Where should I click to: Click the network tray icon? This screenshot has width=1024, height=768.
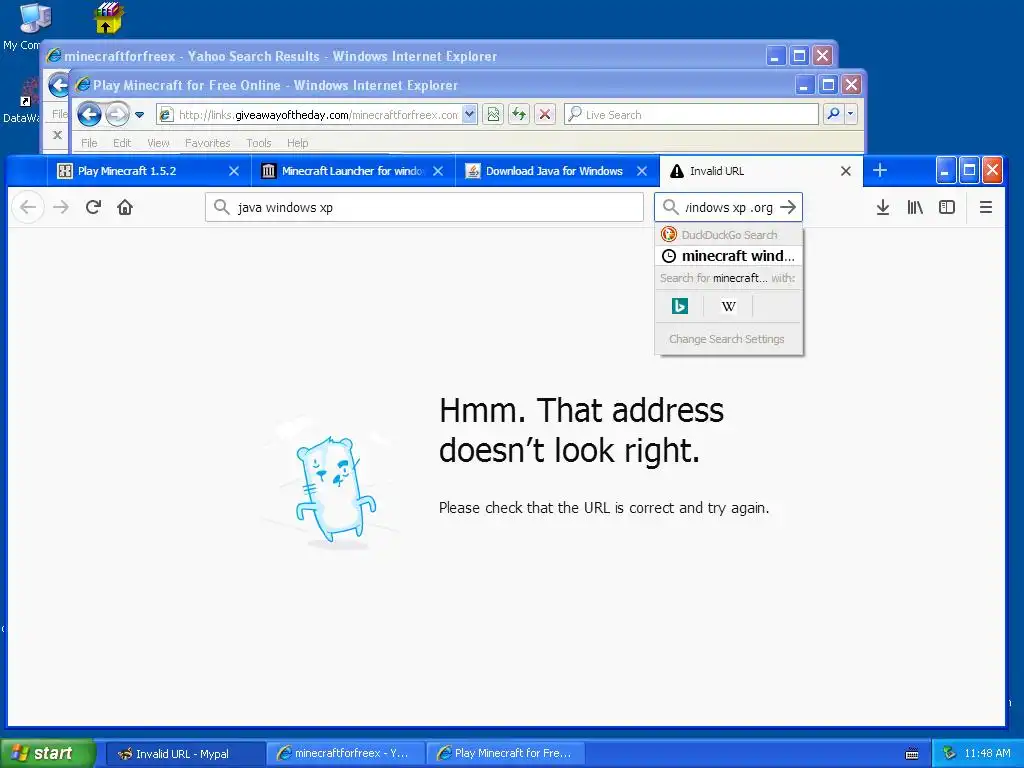(950, 754)
